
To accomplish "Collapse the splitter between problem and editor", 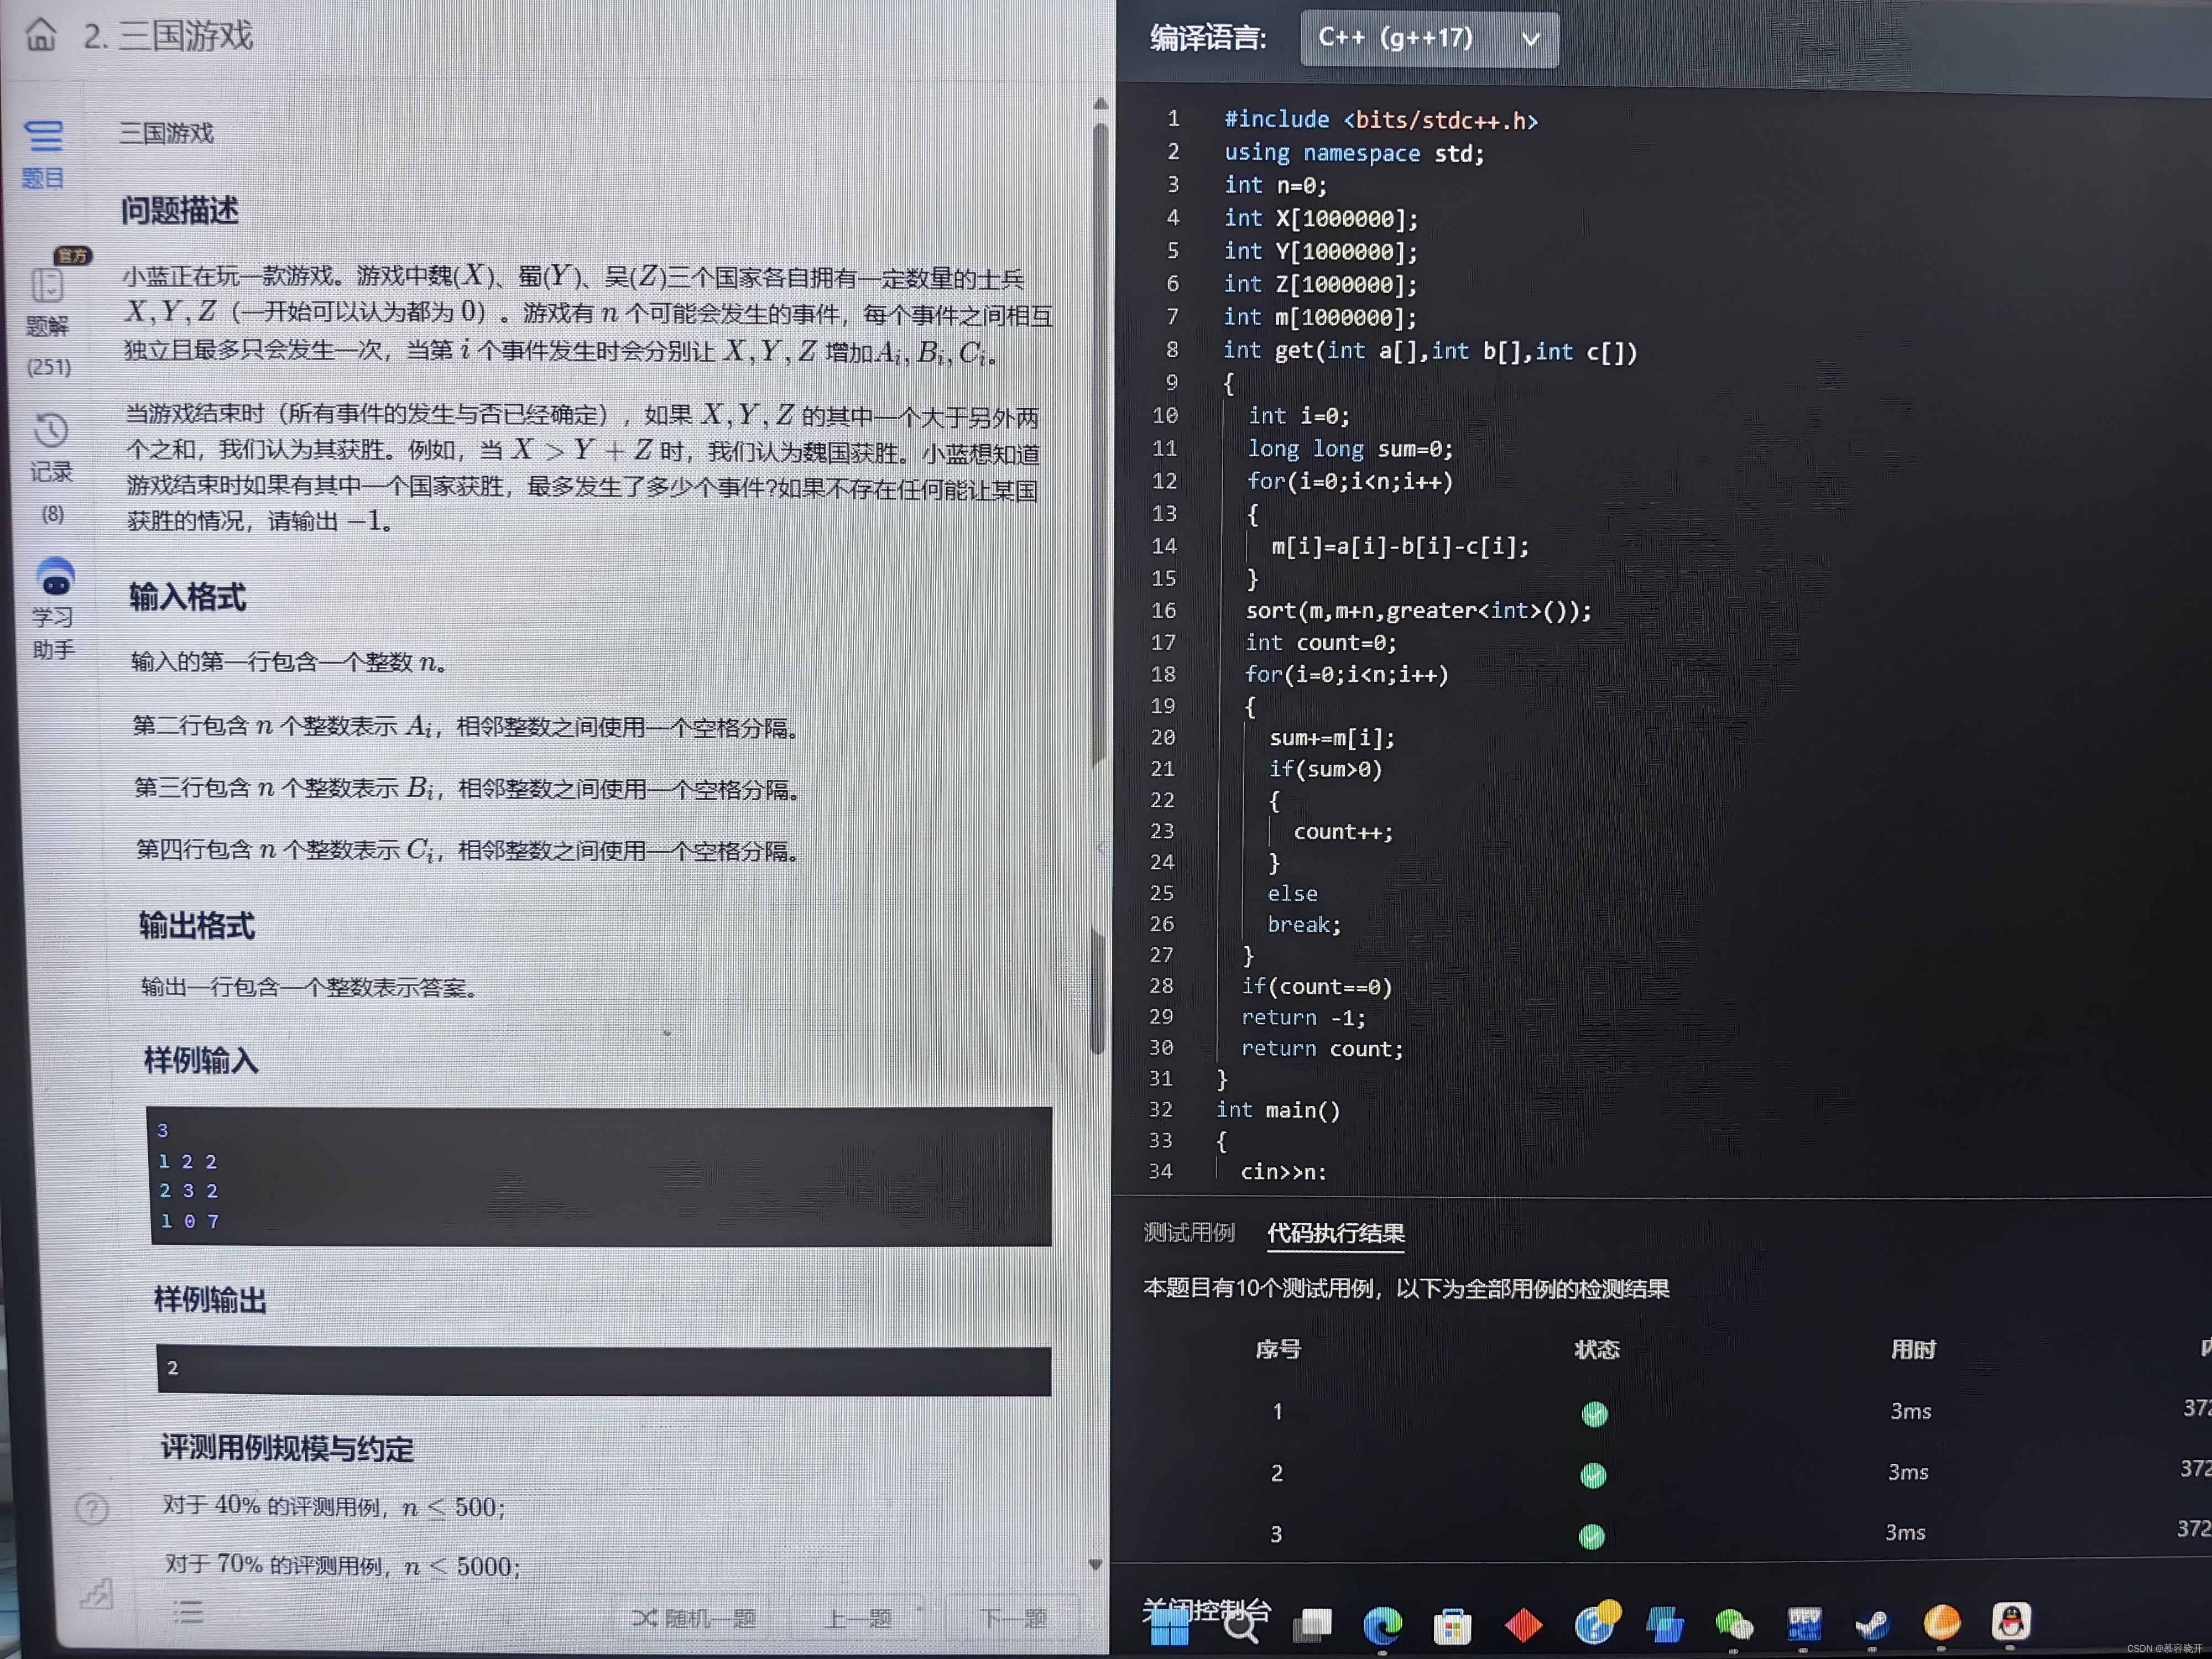I will (1101, 848).
